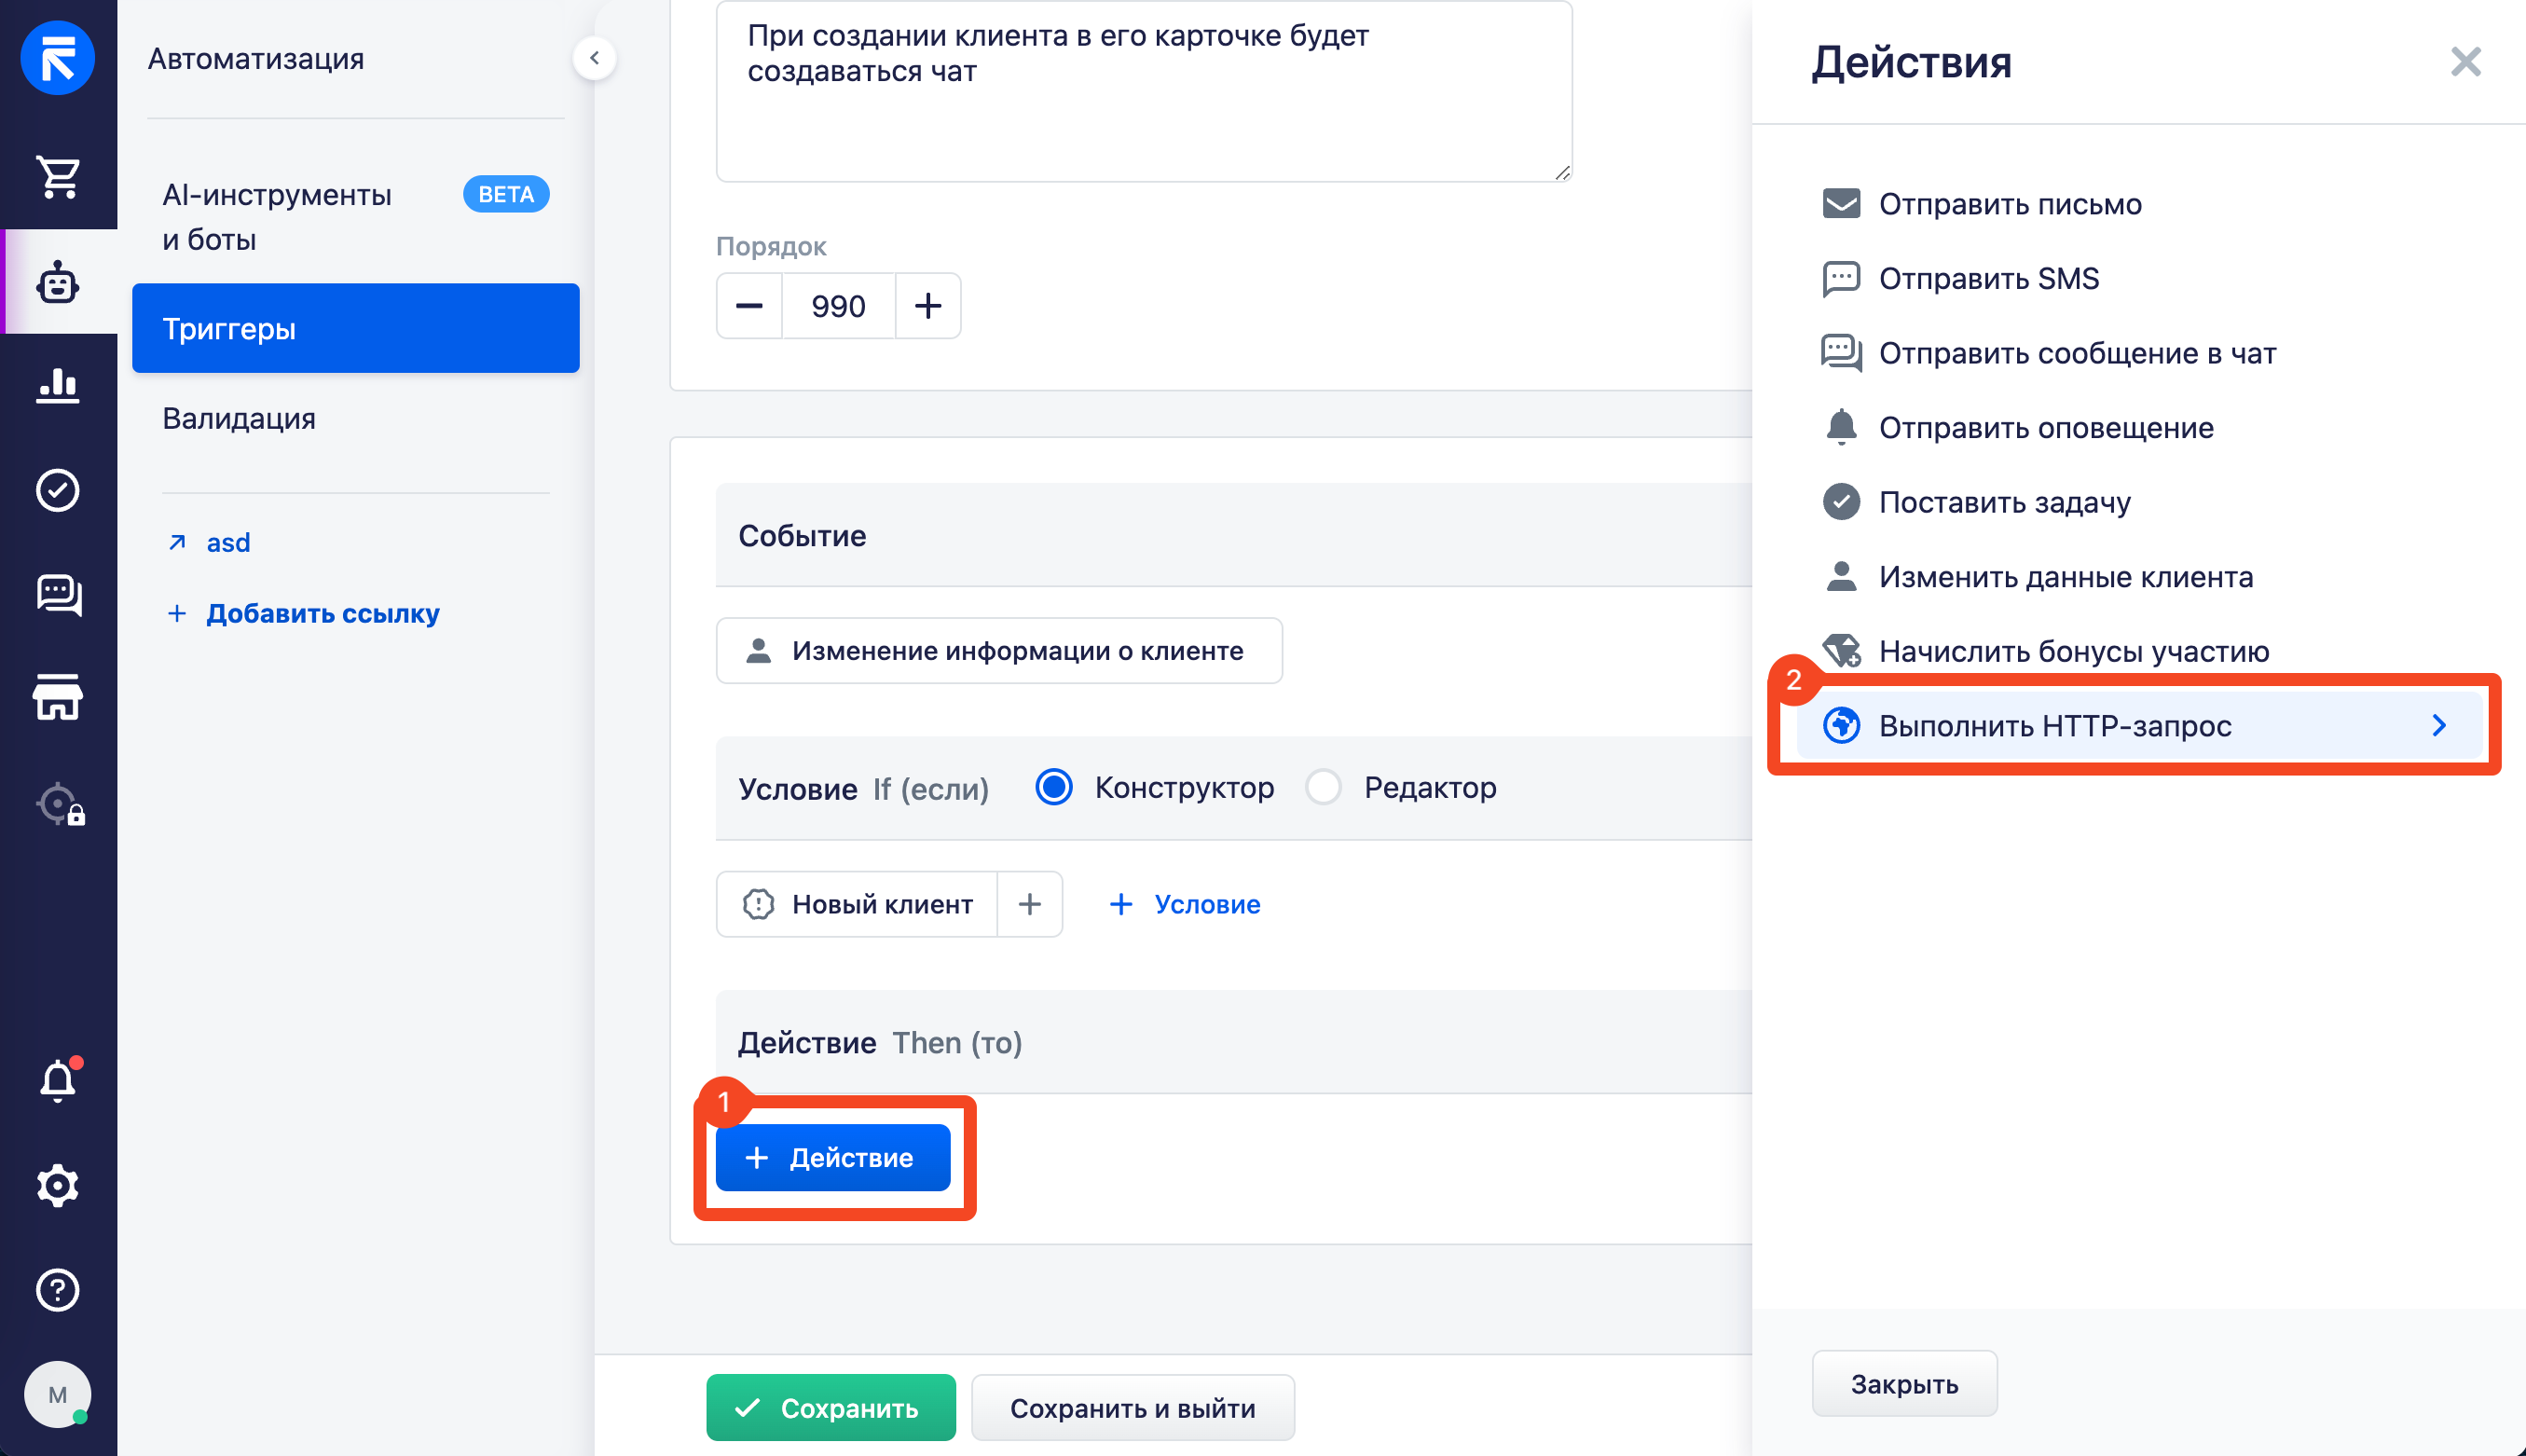Screen dimensions: 2526x1456
Task: Select the Конструктор radio option
Action: coord(1053,787)
